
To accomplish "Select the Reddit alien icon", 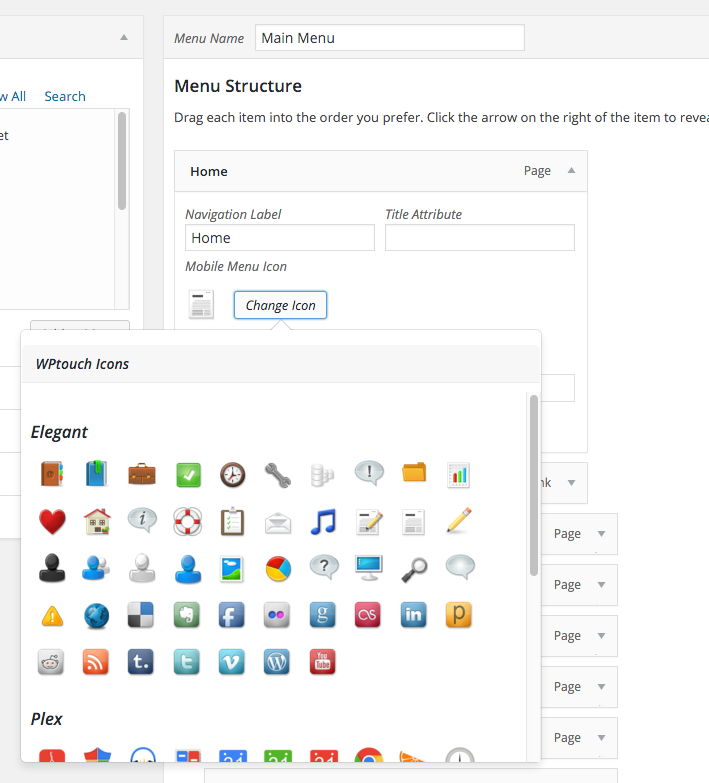I will point(51,662).
